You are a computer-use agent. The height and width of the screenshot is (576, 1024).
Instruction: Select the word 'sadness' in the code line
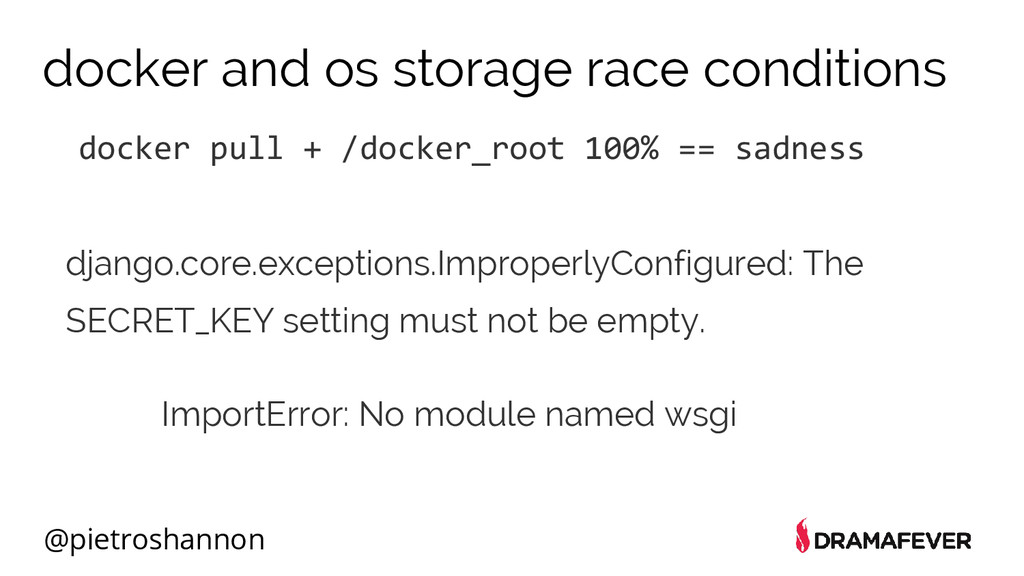(x=799, y=149)
